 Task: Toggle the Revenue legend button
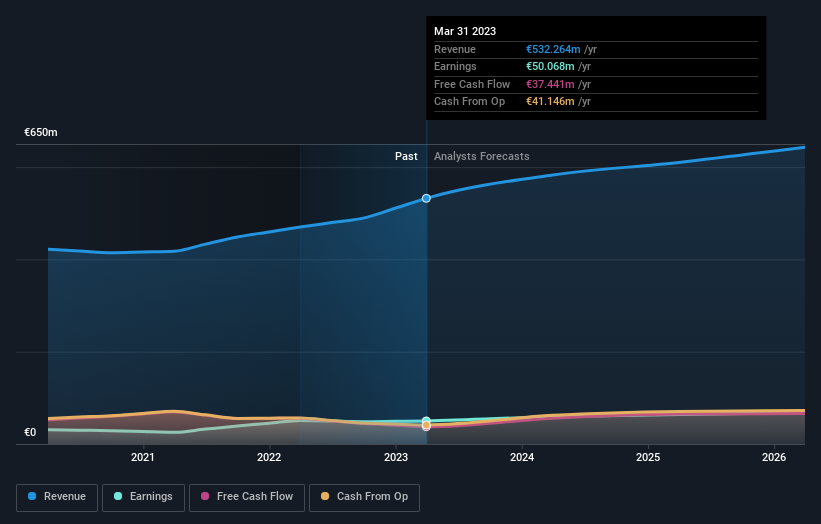click(x=57, y=497)
